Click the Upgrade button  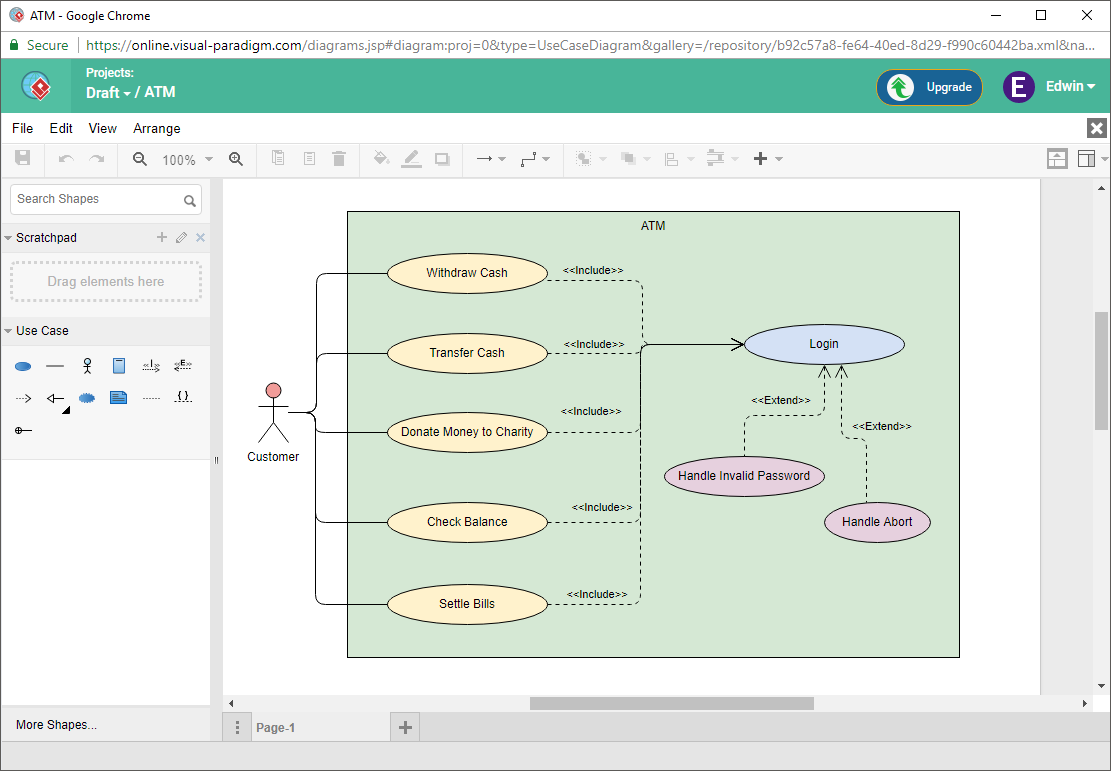tap(929, 87)
